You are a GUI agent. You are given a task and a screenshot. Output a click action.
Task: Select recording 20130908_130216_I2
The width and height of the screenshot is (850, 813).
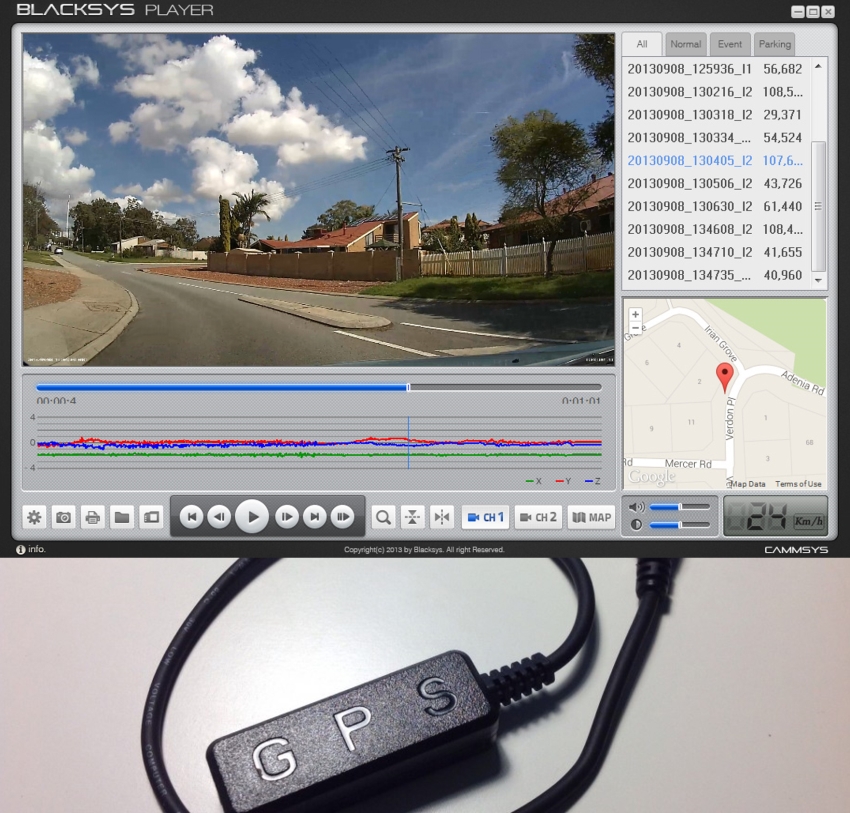click(716, 92)
